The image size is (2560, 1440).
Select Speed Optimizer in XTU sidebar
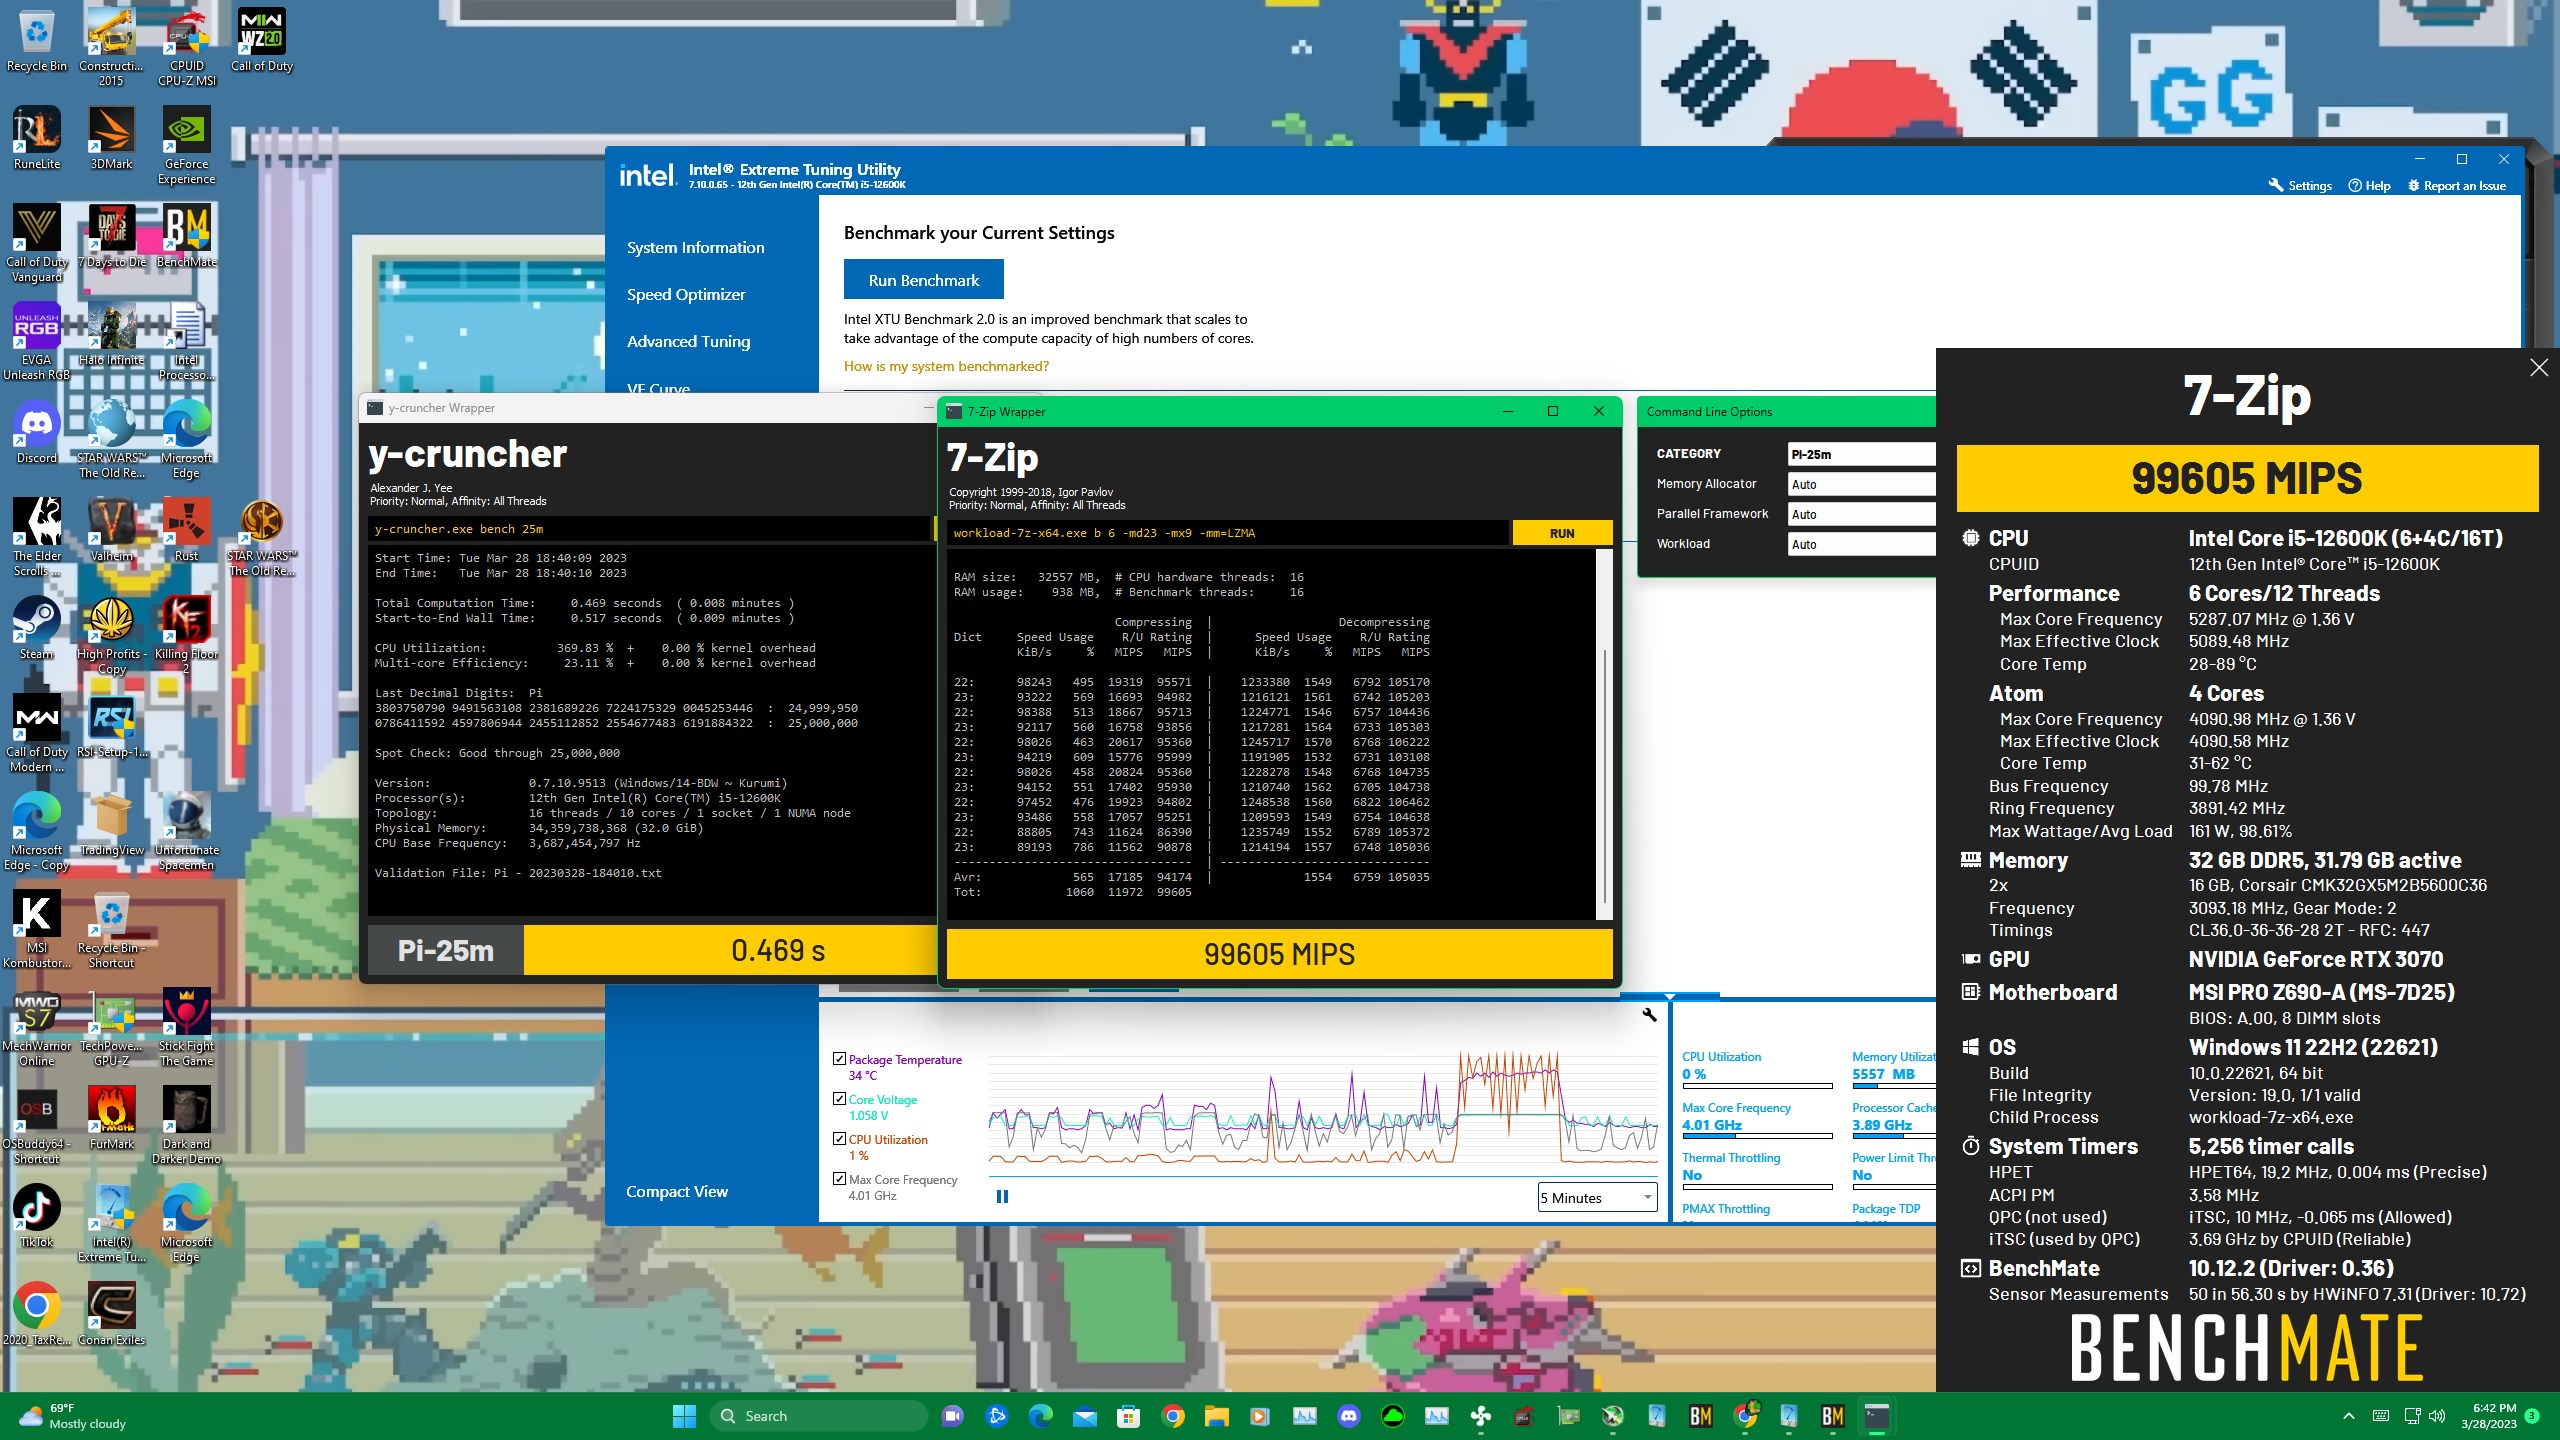coord(686,294)
